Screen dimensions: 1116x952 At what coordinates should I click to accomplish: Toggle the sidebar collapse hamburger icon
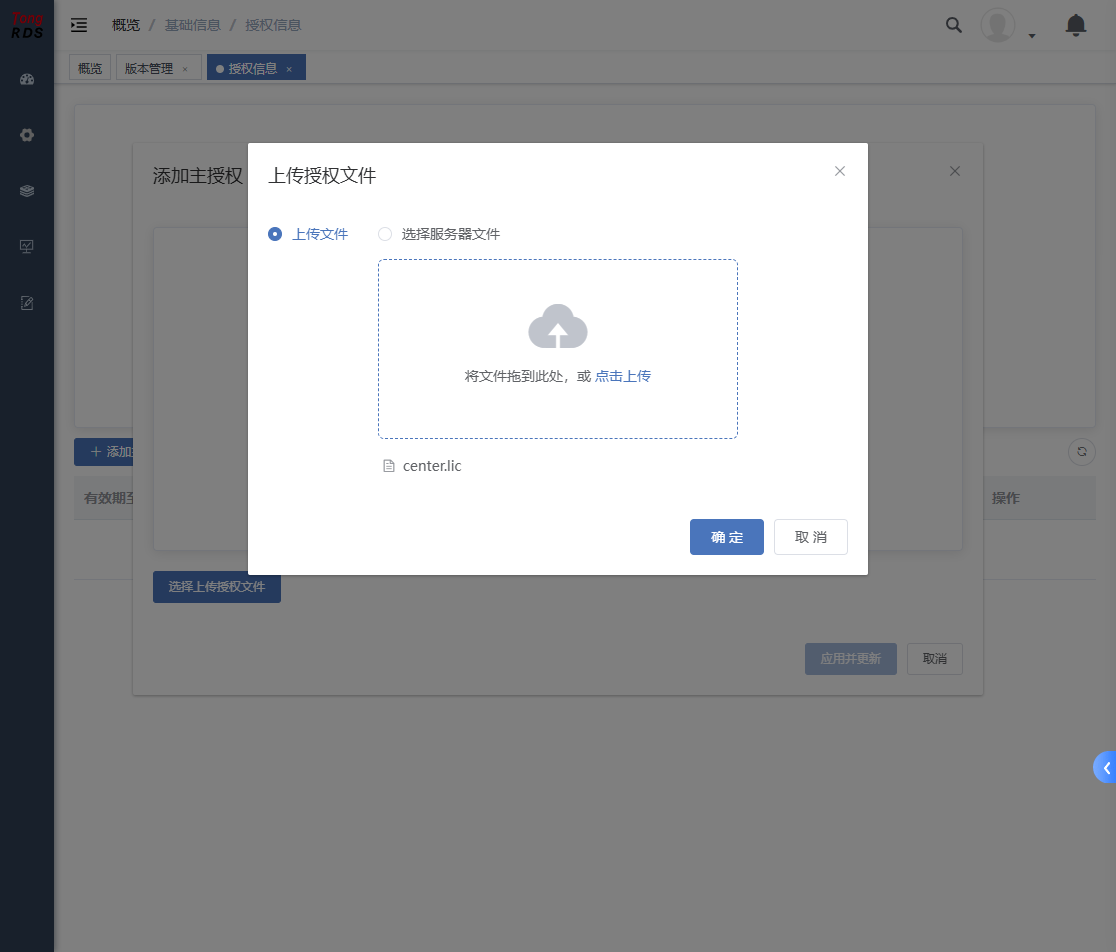click(x=79, y=26)
